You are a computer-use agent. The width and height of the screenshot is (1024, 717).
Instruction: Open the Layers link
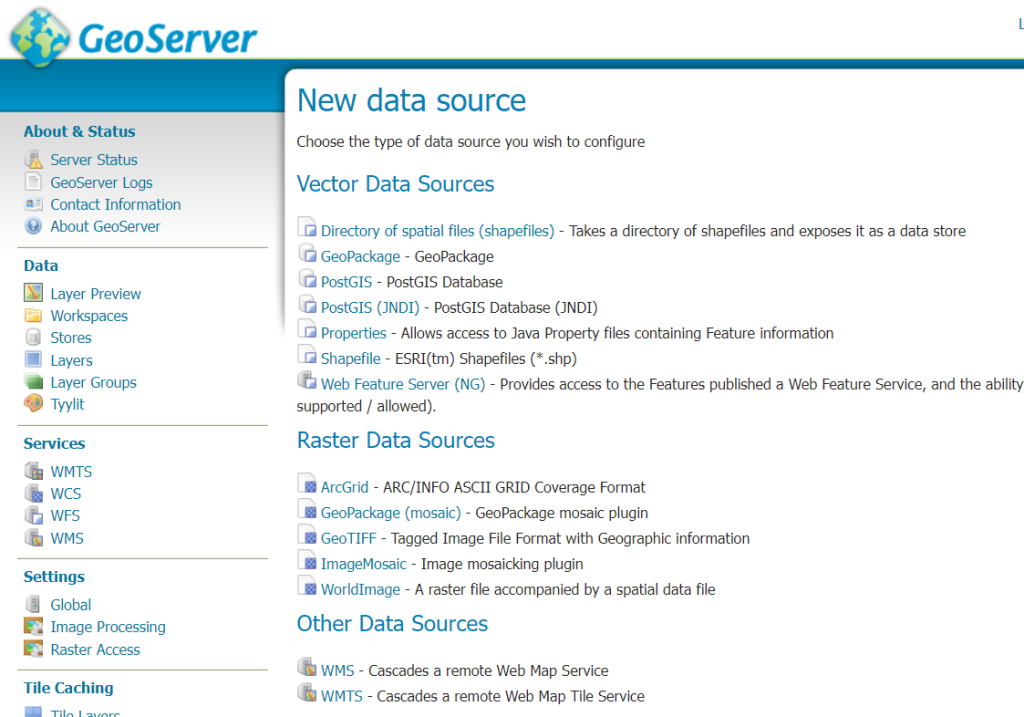click(71, 360)
